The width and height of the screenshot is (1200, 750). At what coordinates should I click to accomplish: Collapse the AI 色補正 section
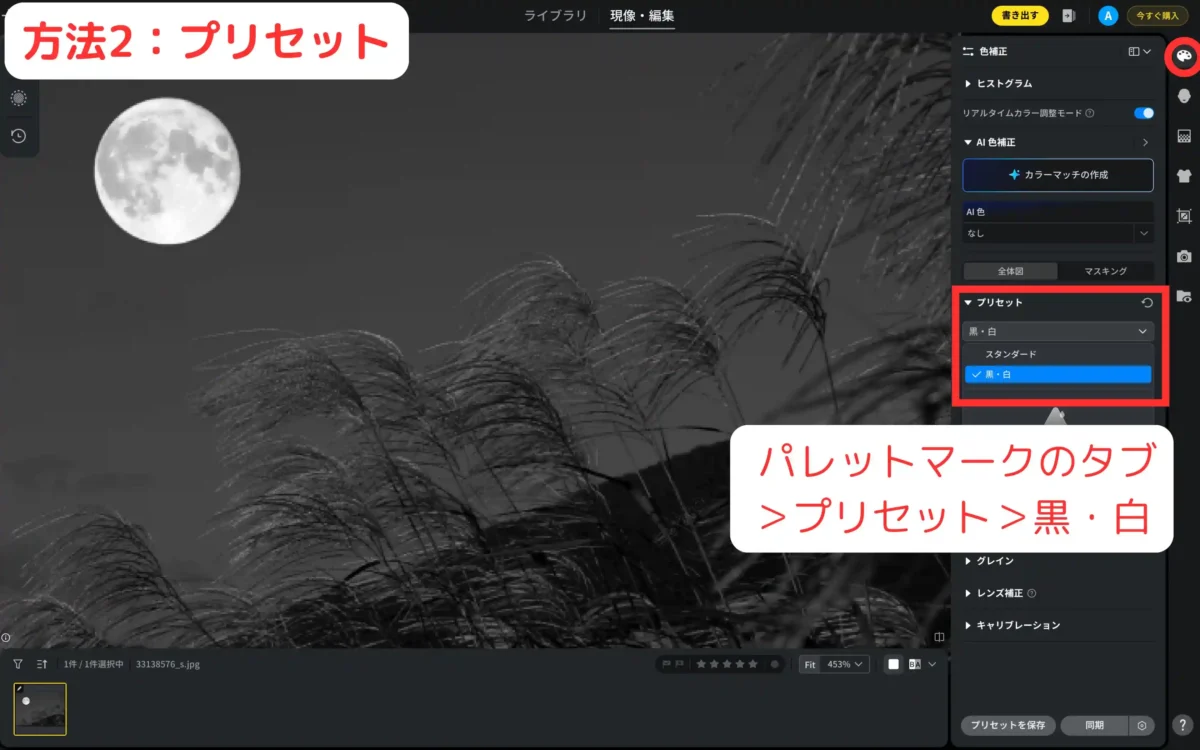(968, 143)
